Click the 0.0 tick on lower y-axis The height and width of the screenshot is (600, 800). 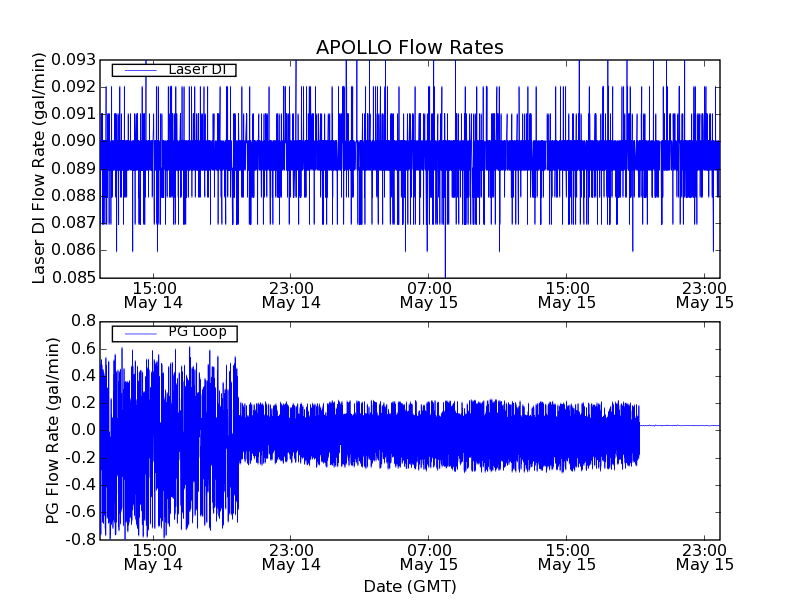82,430
